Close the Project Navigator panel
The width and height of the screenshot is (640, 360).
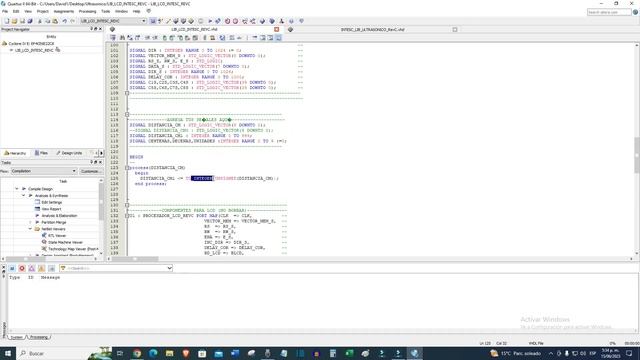click(100, 29)
